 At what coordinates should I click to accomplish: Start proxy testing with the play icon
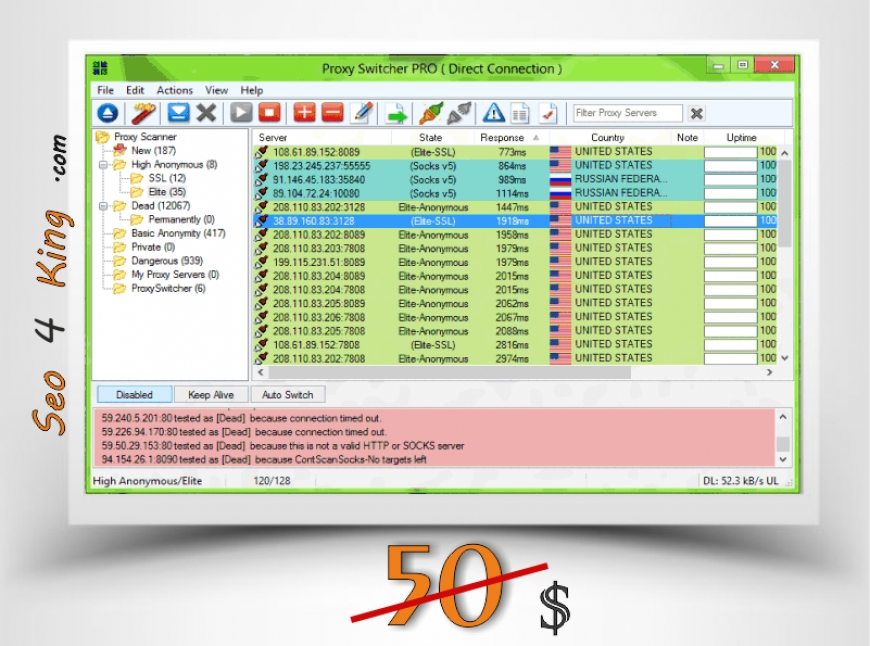[x=241, y=113]
